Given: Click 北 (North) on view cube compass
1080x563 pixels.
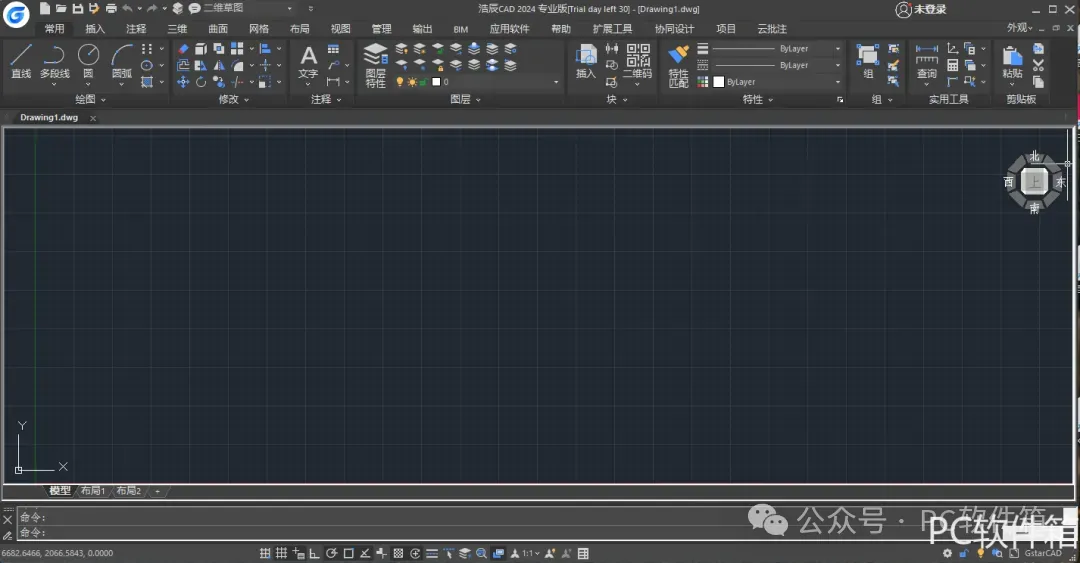Looking at the screenshot, I should pyautogui.click(x=1034, y=157).
